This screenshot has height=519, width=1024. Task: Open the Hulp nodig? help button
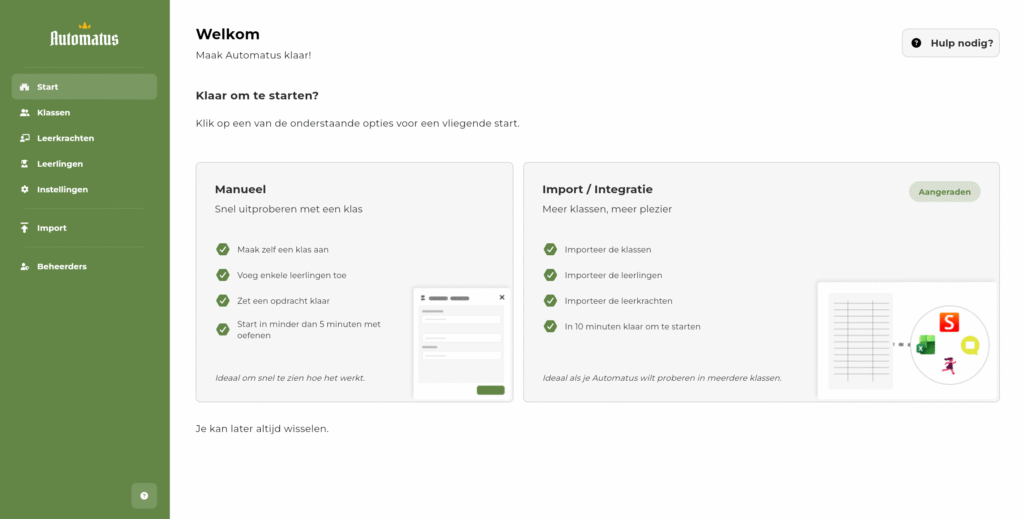950,43
